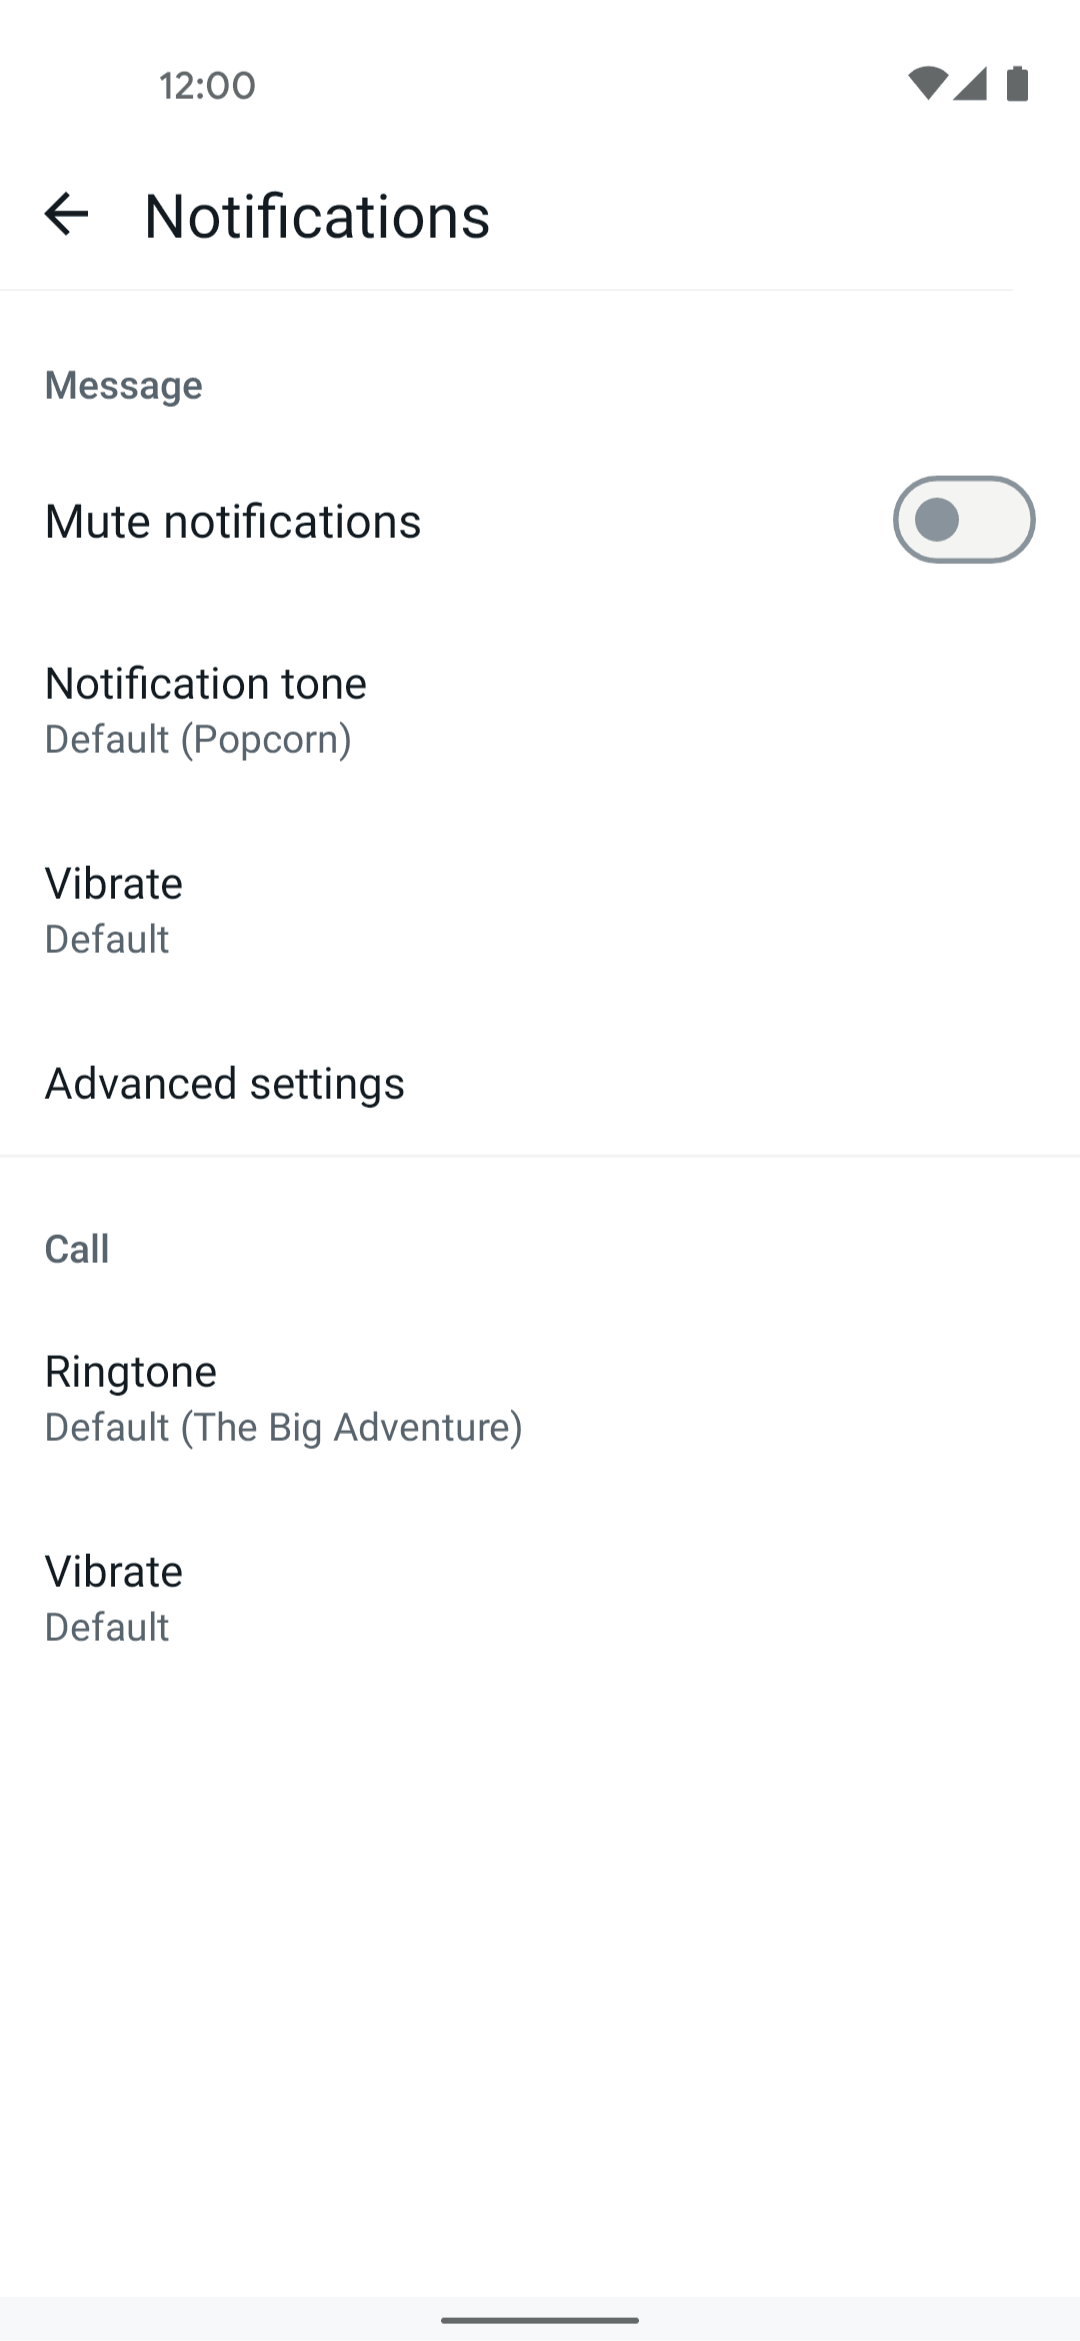The height and width of the screenshot is (2341, 1080).
Task: Tap the Message section header
Action: [124, 386]
